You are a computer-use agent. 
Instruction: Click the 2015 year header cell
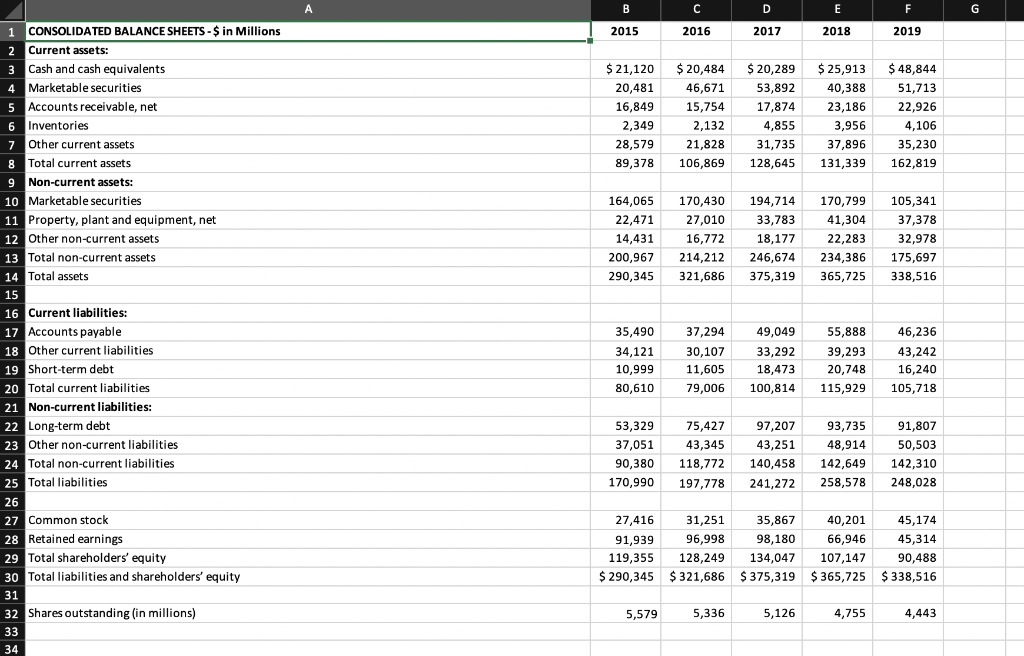626,31
